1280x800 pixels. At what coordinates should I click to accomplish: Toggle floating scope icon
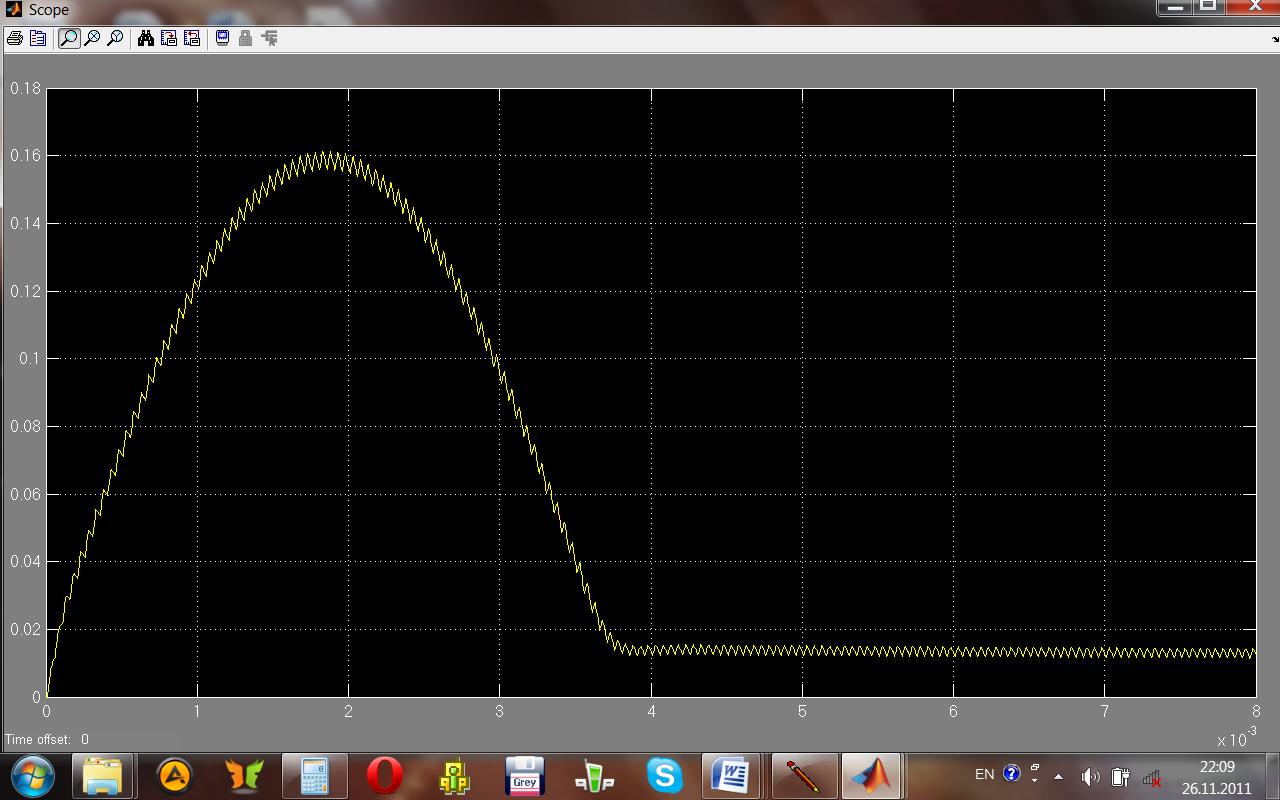click(222, 39)
